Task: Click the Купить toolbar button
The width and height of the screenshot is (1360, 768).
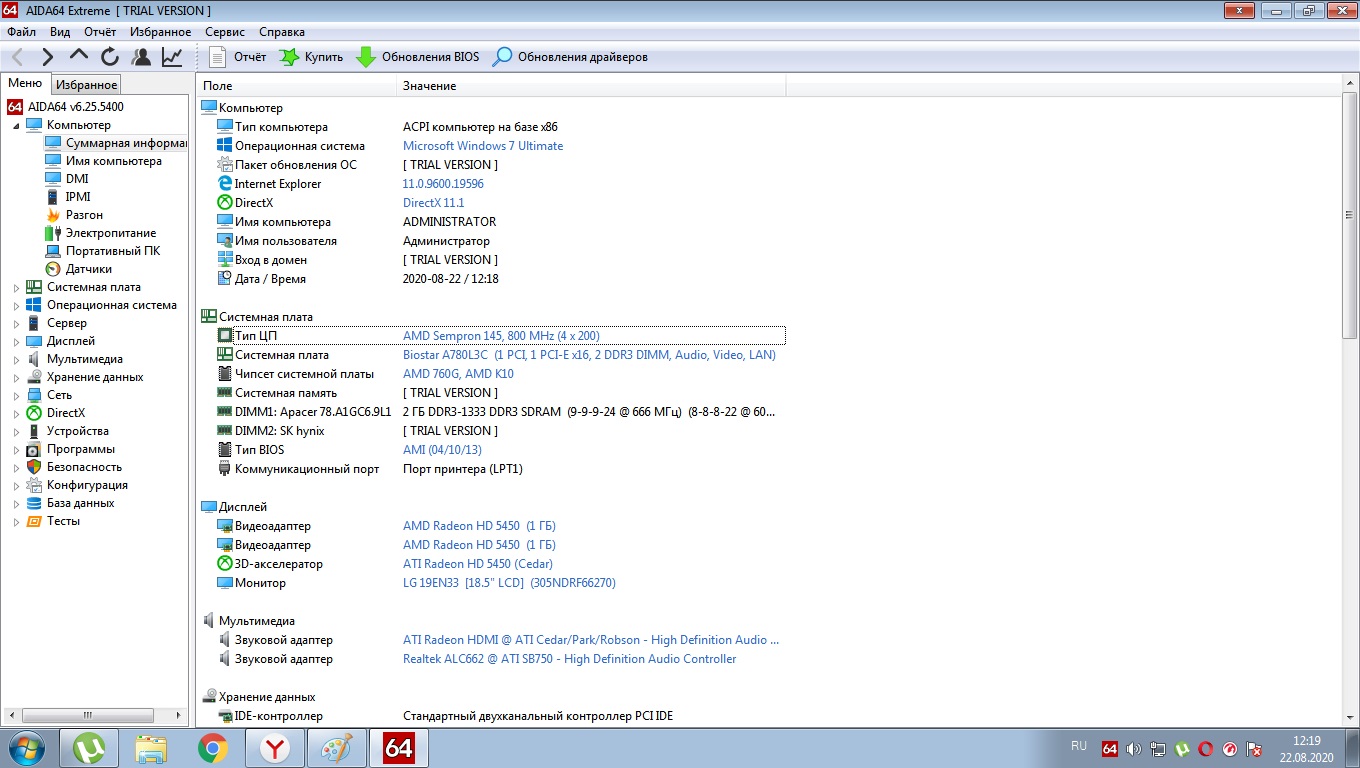Action: click(311, 57)
